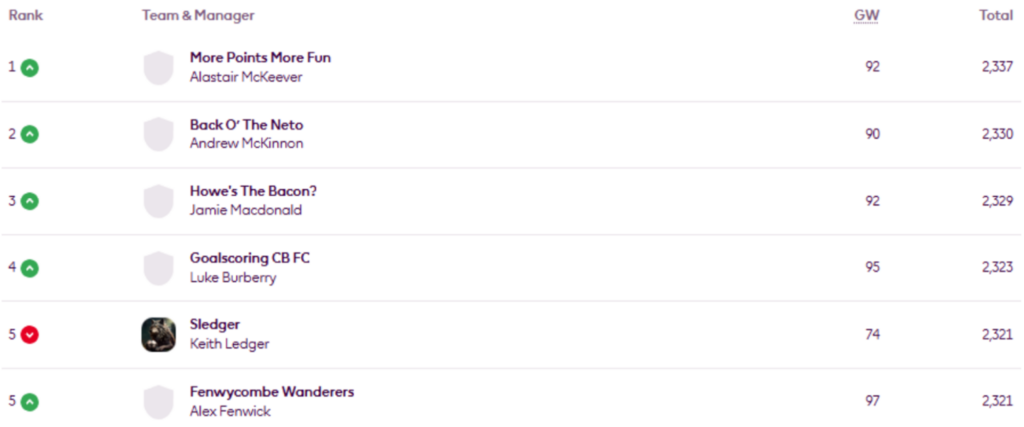Click the green up arrow beside rank 1
The height and width of the screenshot is (427, 1024).
click(x=29, y=67)
